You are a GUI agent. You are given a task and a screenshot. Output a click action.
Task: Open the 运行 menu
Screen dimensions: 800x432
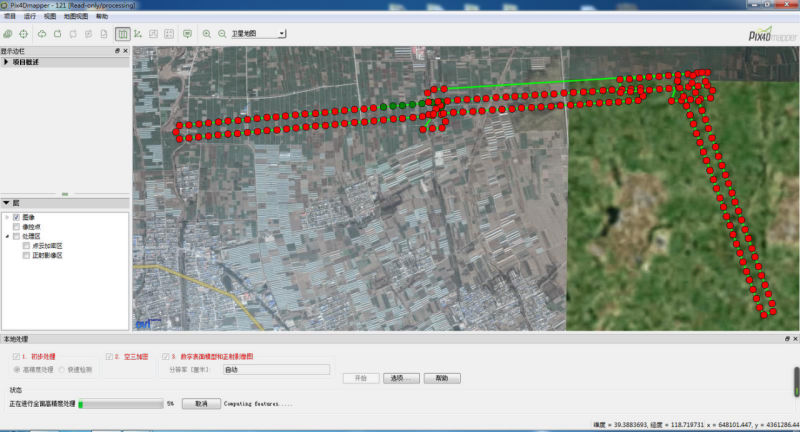coord(29,17)
